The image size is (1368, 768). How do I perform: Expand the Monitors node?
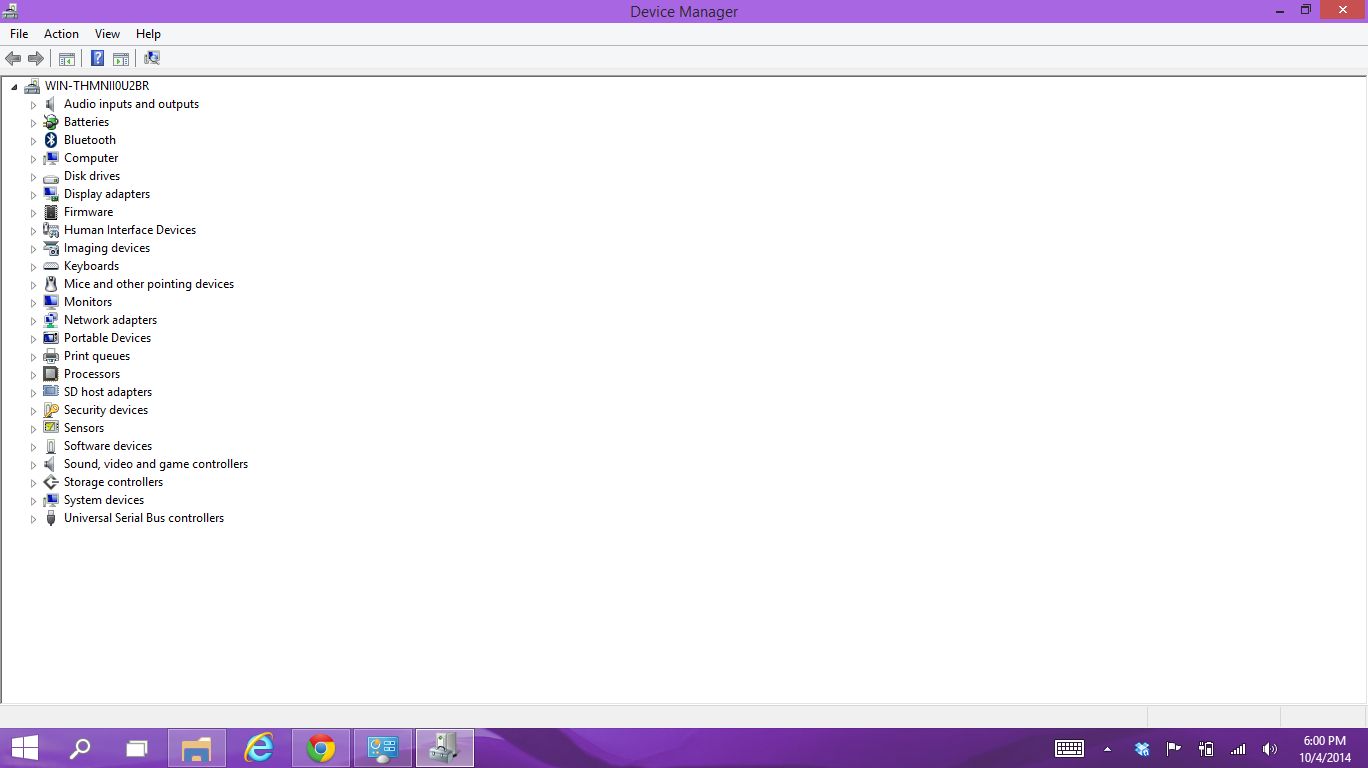point(33,303)
